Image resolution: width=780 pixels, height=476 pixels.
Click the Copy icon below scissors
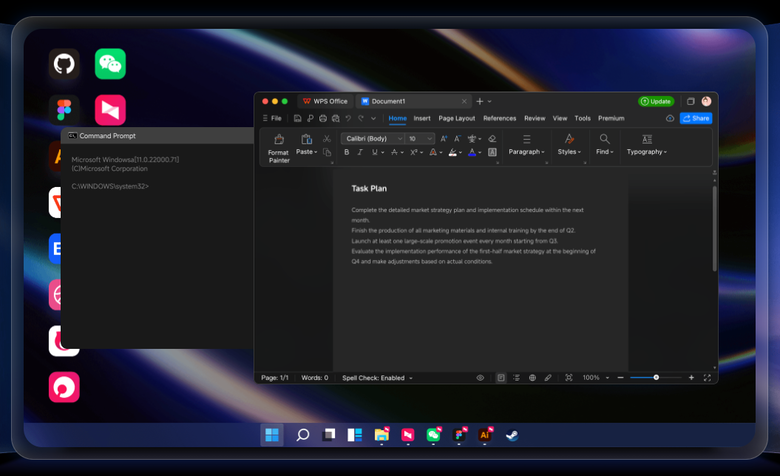pyautogui.click(x=327, y=152)
